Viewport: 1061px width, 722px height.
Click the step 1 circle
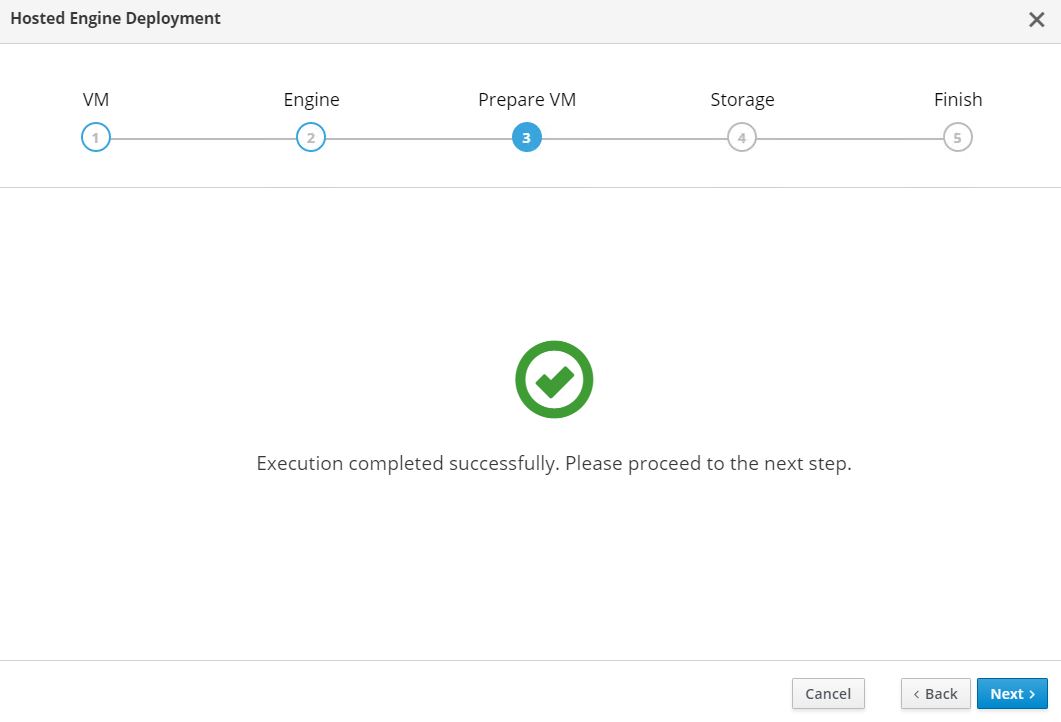(x=96, y=138)
